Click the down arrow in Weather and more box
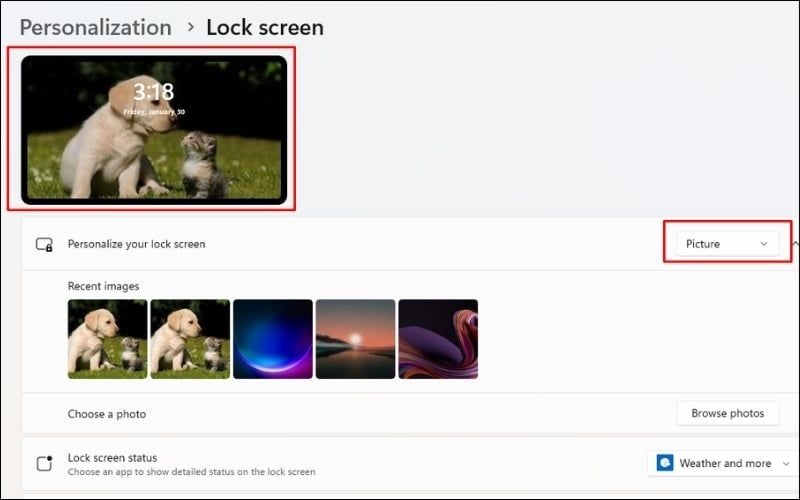This screenshot has width=800, height=500. pos(787,464)
